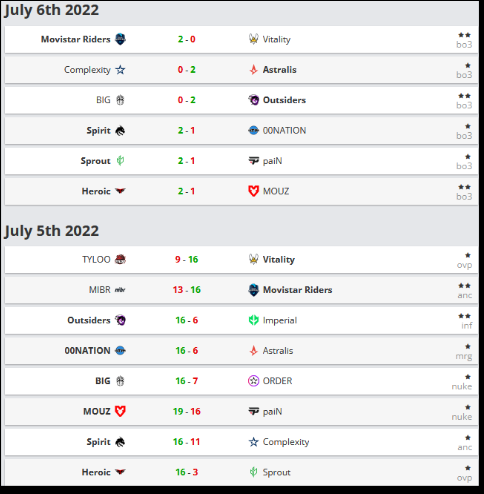Click the MOUZ heart logo in Heroic bo3 match
This screenshot has width=484, height=494.
(254, 191)
